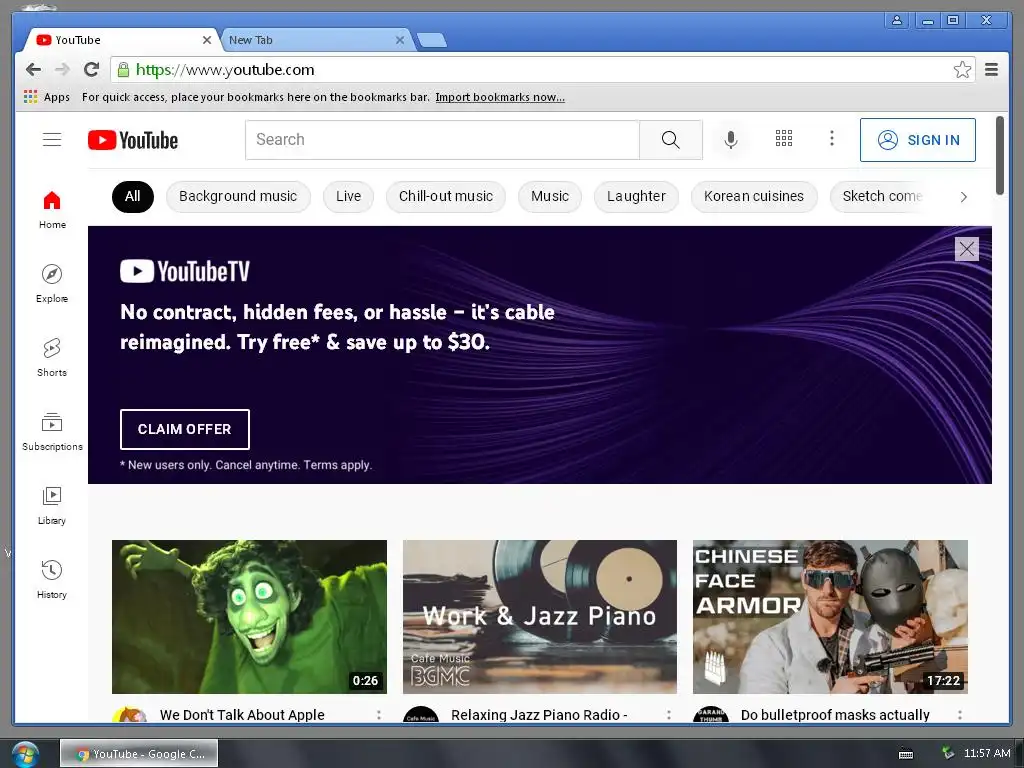
Task: Select the Chill-out music chip
Action: (x=445, y=197)
